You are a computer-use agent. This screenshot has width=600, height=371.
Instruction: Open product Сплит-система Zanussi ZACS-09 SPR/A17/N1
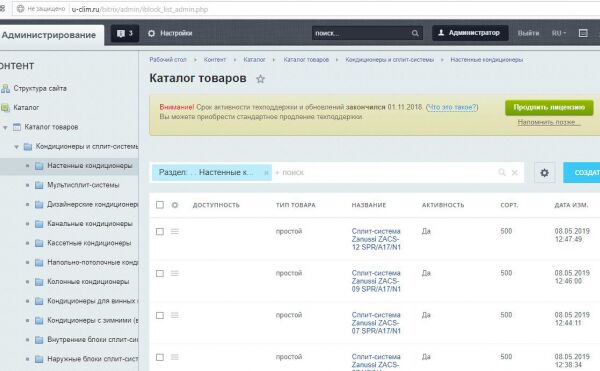click(376, 281)
